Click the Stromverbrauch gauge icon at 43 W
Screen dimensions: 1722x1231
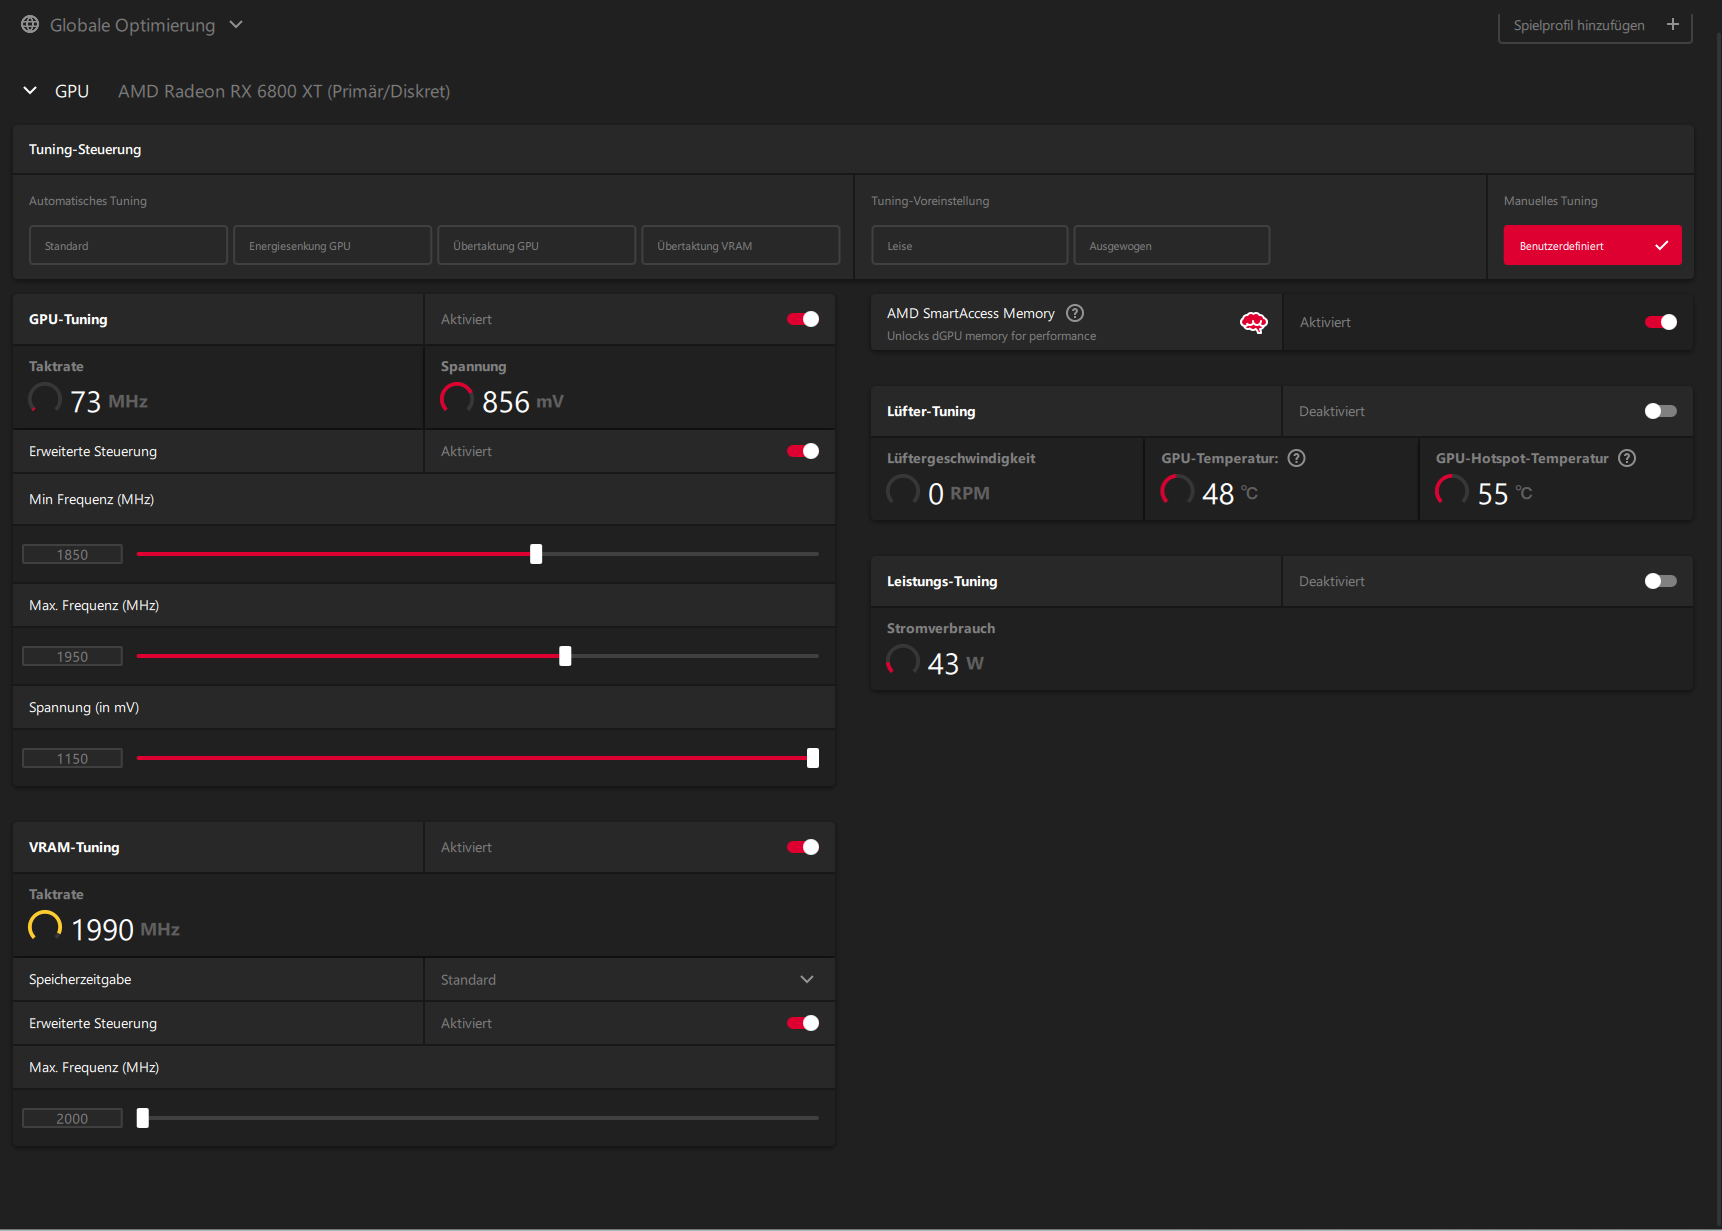pos(903,661)
